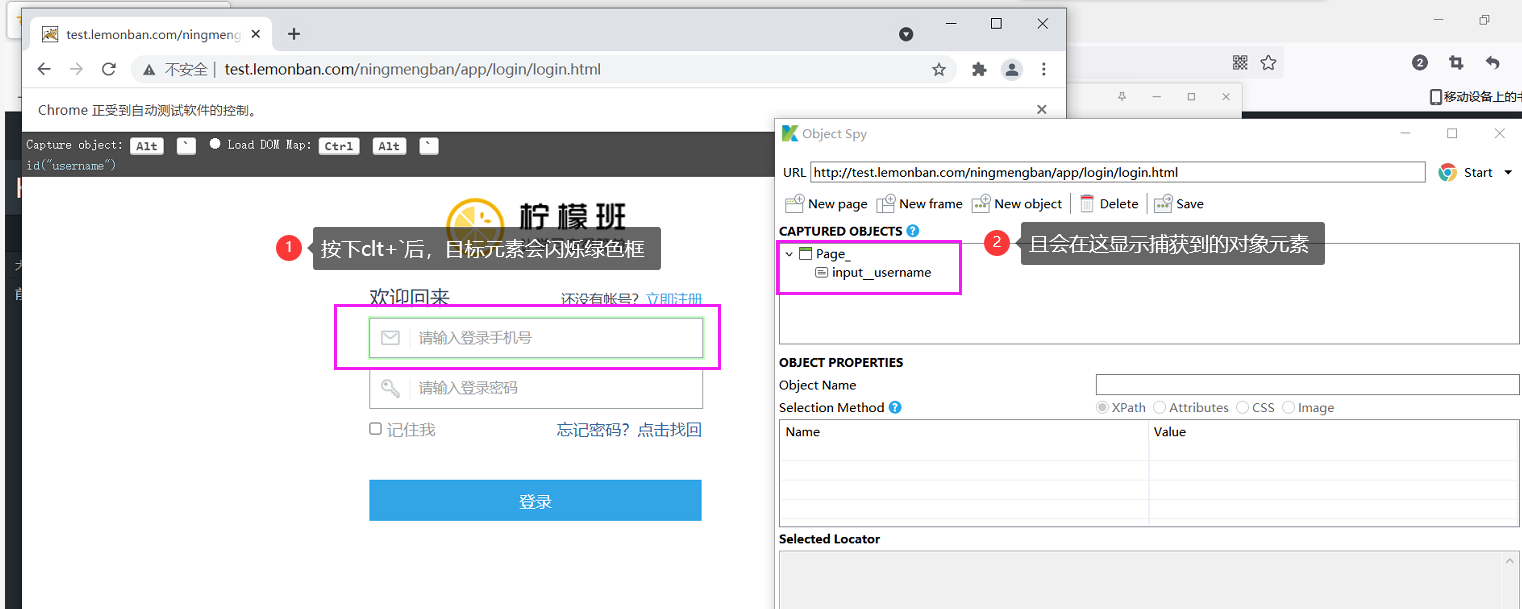The height and width of the screenshot is (609, 1522).
Task: Open Chrome's three-dot customize menu
Action: click(x=1043, y=69)
